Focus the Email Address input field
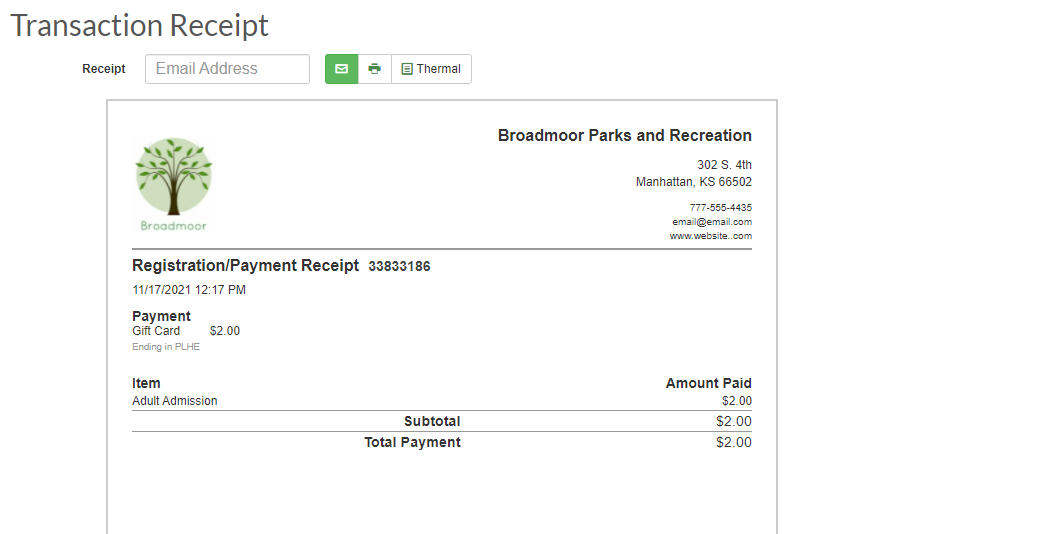 pyautogui.click(x=227, y=69)
